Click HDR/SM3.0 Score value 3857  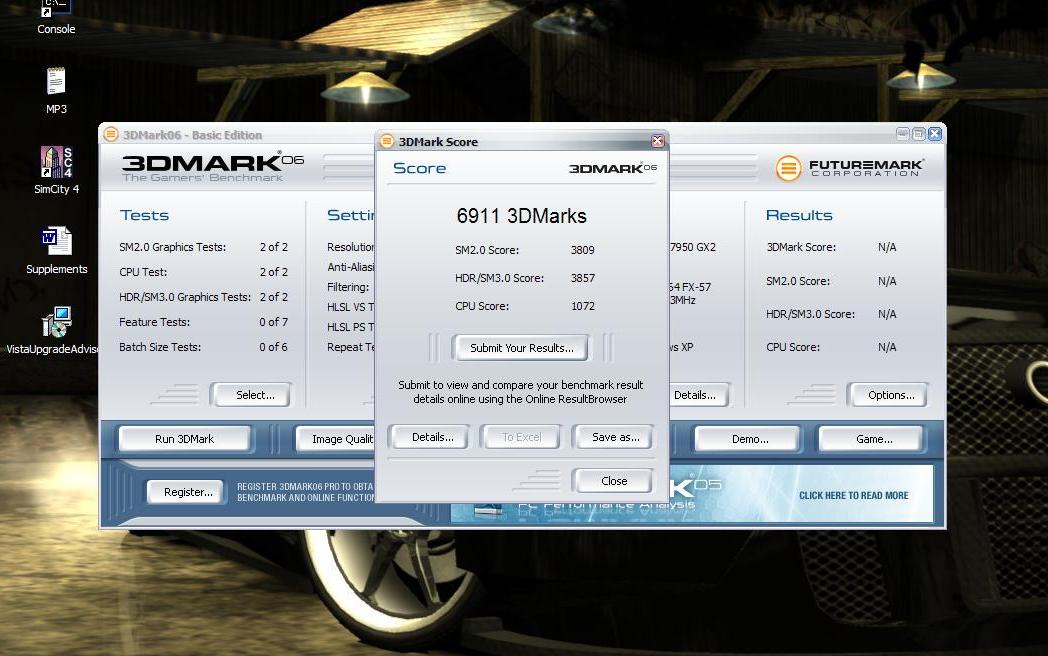583,278
